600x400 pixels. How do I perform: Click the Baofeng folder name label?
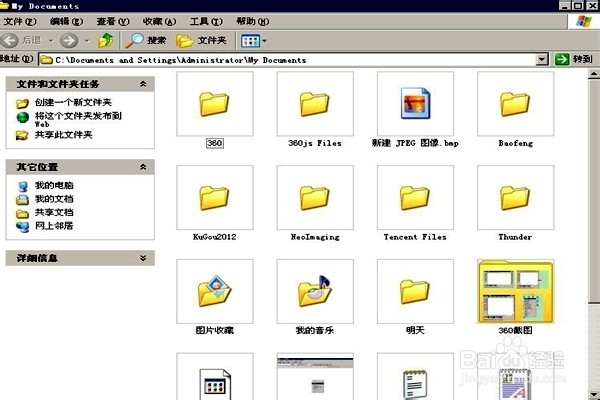coord(515,143)
